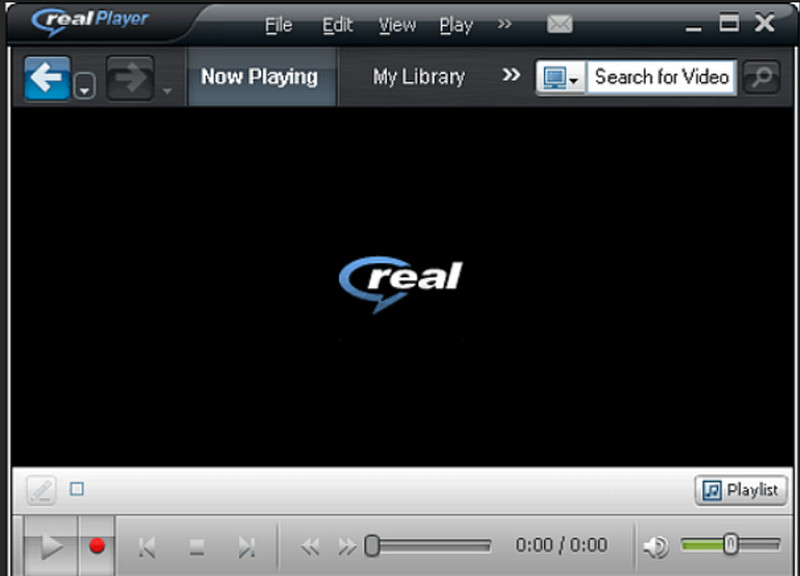The height and width of the screenshot is (576, 800).
Task: Go back with the blue arrow button
Action: tap(47, 78)
